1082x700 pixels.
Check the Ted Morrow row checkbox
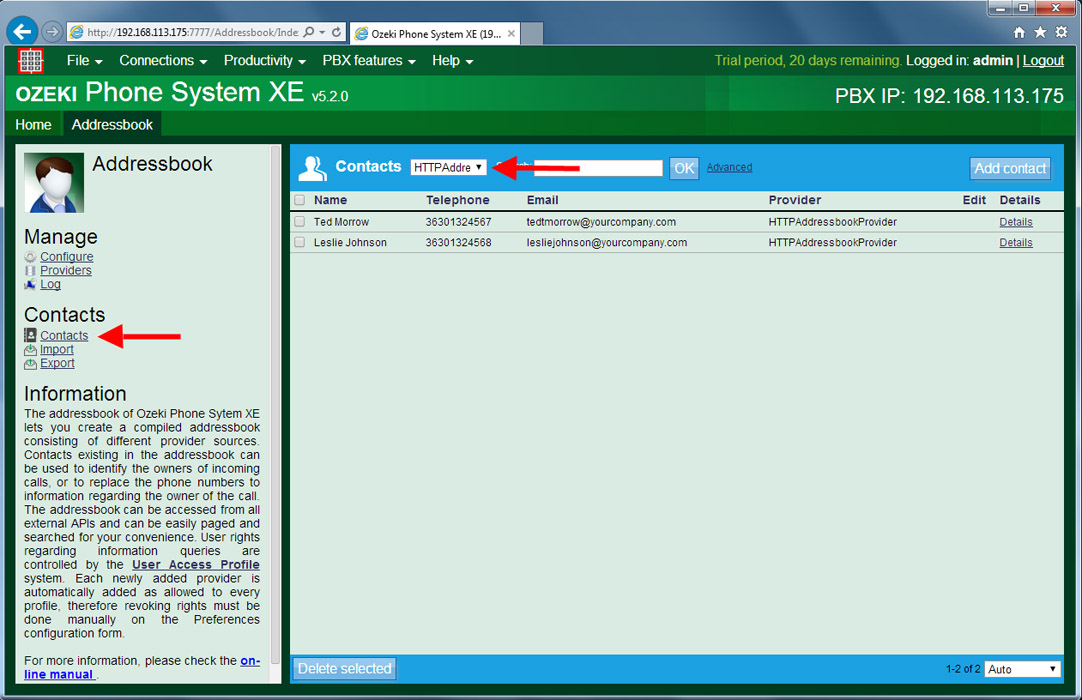(299, 222)
